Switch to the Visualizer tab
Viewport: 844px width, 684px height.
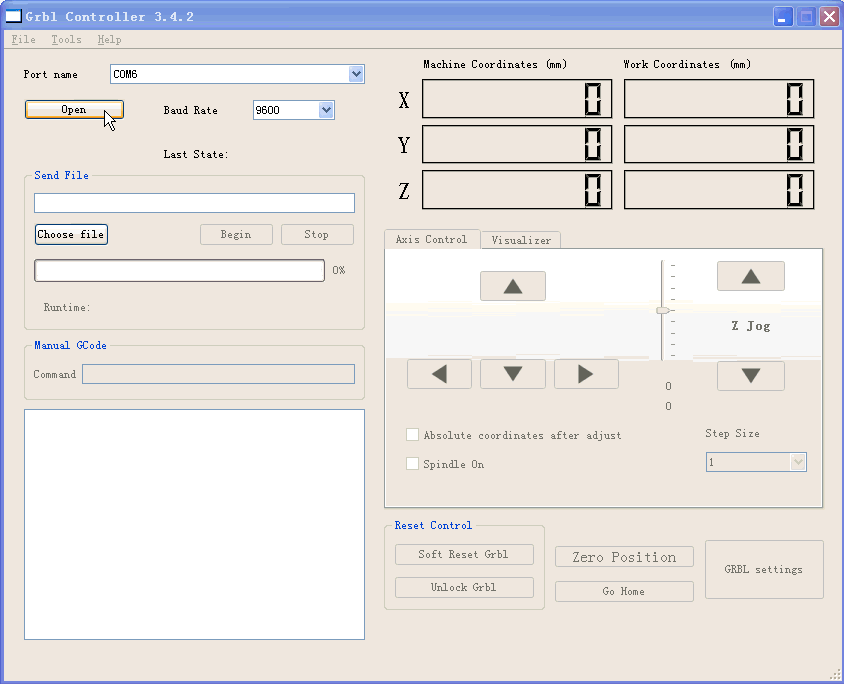click(521, 240)
